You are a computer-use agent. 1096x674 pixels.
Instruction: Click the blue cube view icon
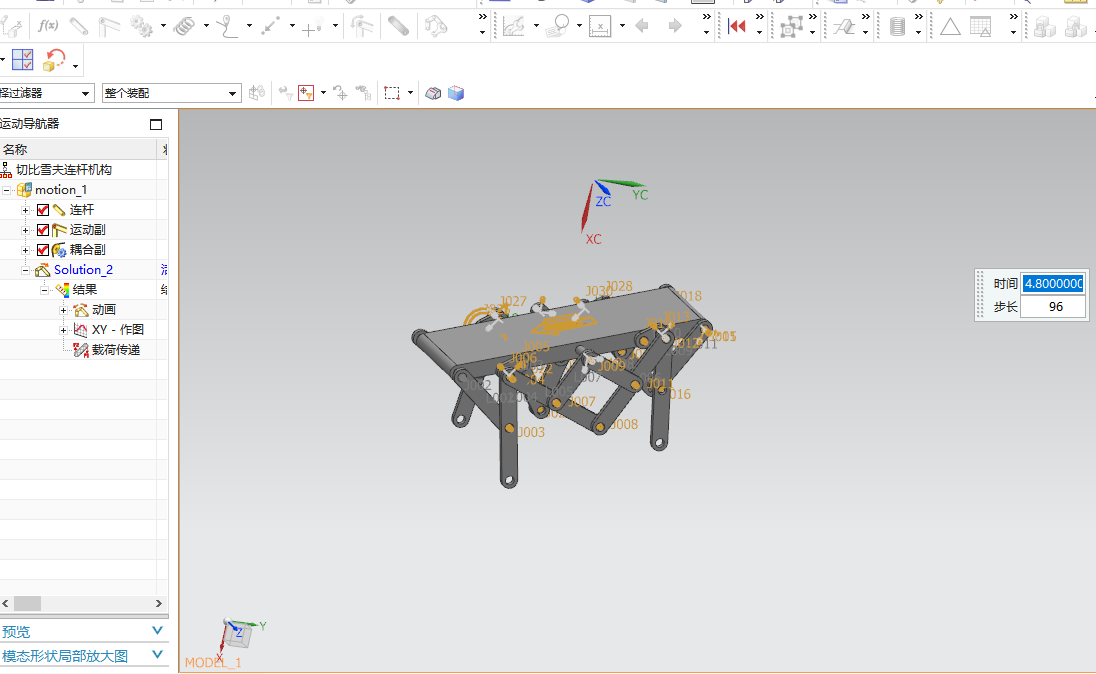click(456, 93)
